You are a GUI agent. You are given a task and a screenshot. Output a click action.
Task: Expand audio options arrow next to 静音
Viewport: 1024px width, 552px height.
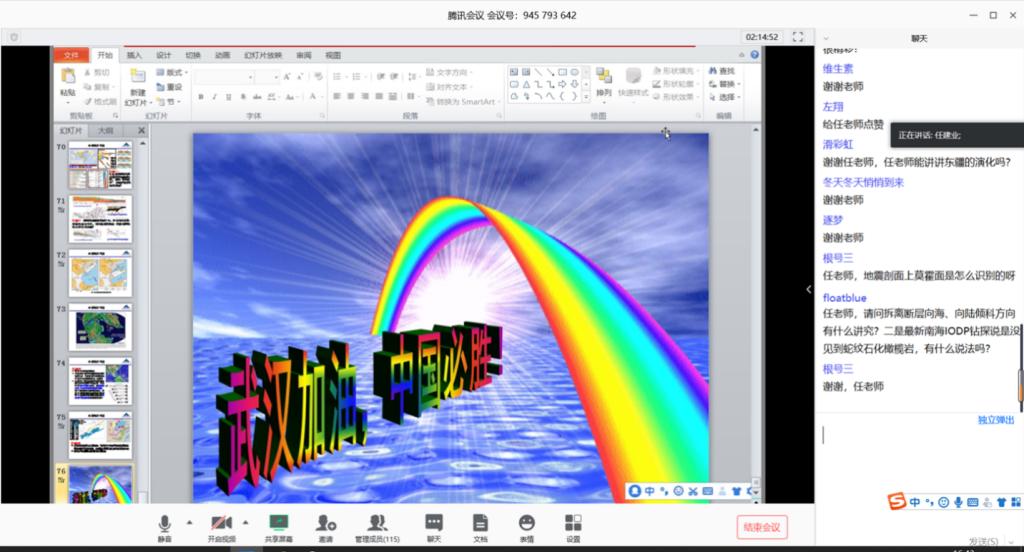tap(188, 522)
